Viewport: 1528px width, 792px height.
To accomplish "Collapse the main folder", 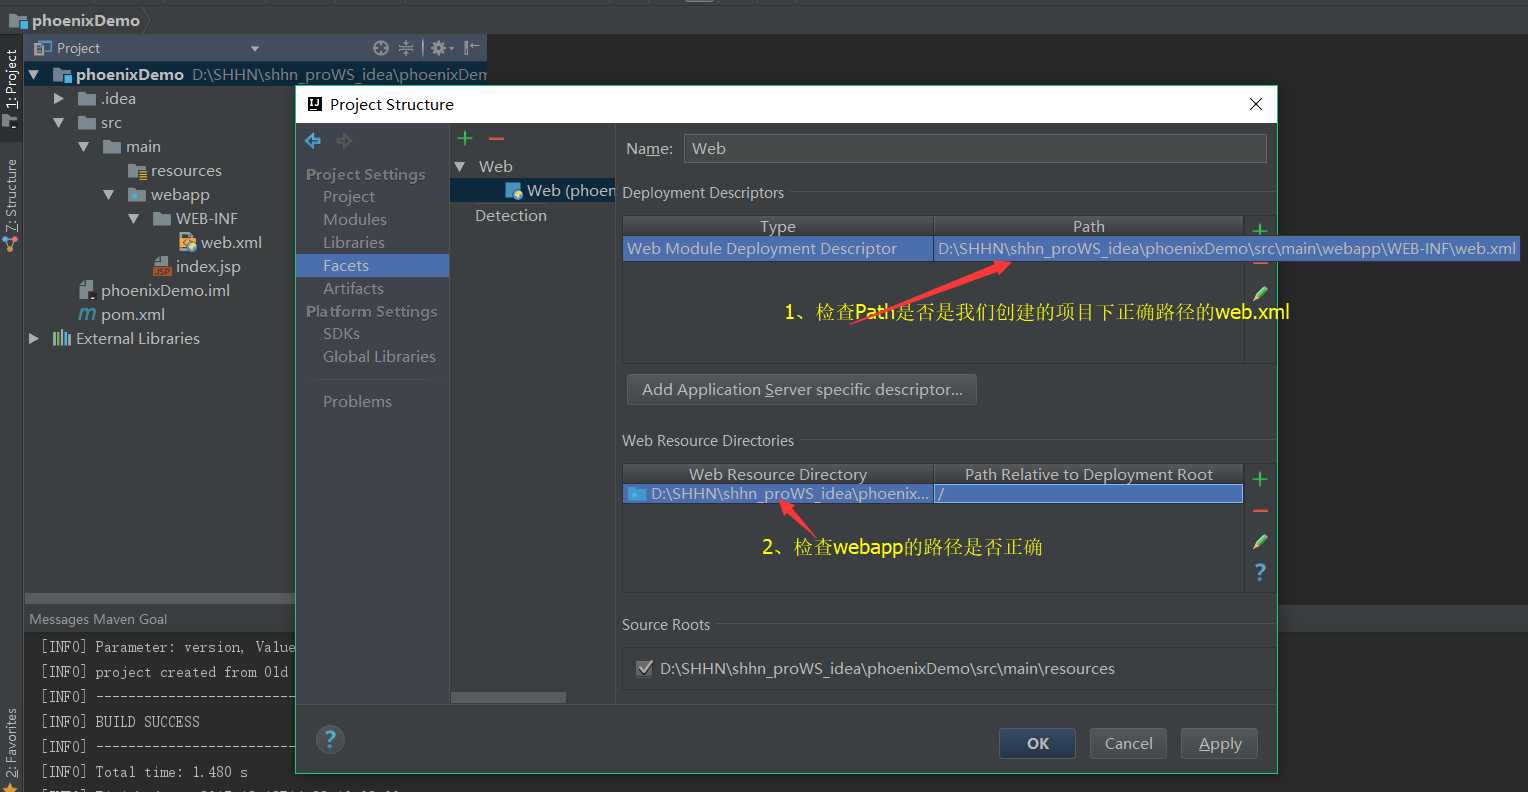I will (84, 146).
